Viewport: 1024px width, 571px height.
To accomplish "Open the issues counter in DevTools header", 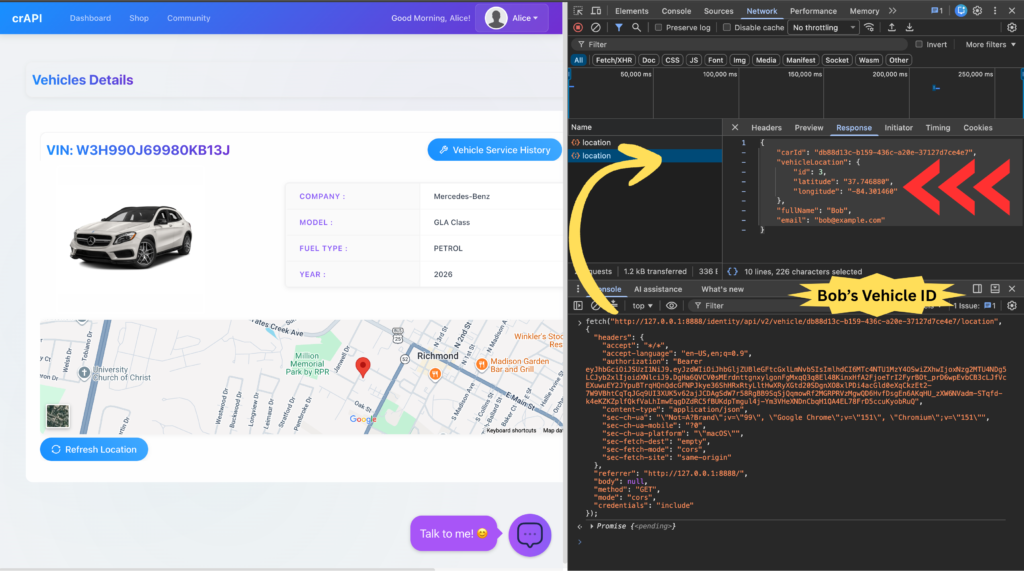I will [936, 10].
